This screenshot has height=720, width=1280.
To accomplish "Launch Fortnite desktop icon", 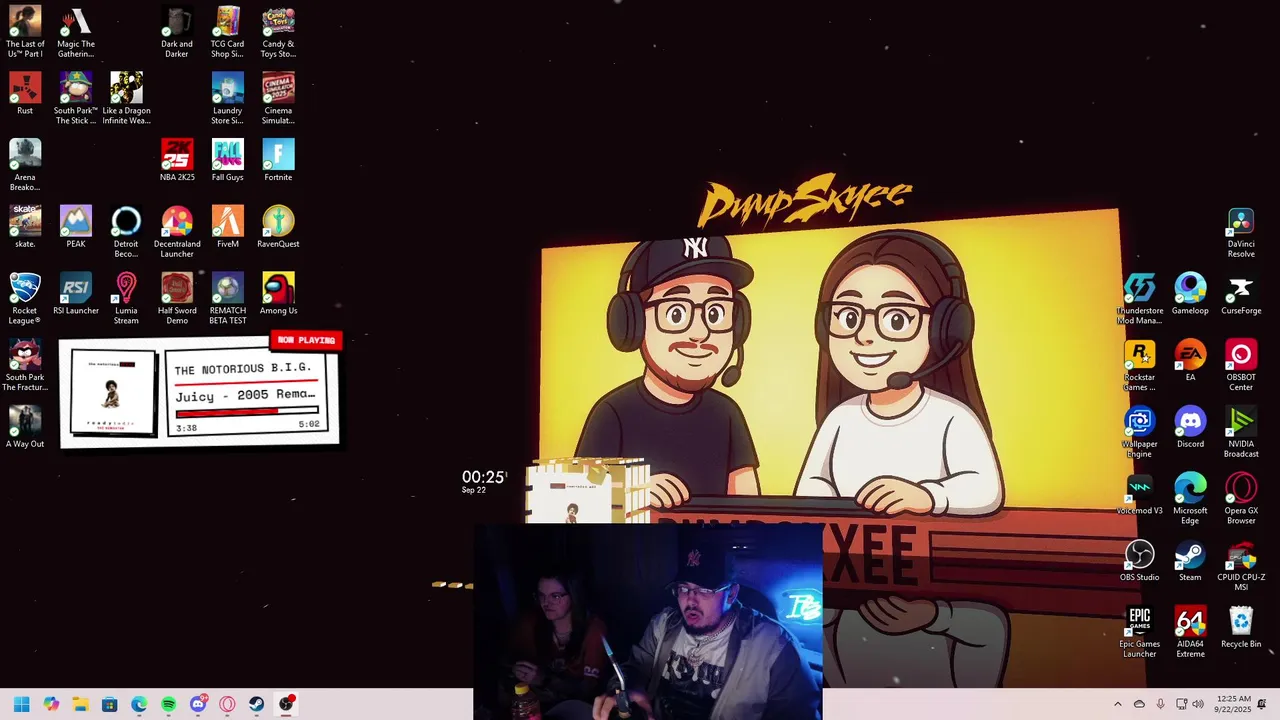I will pyautogui.click(x=278, y=160).
